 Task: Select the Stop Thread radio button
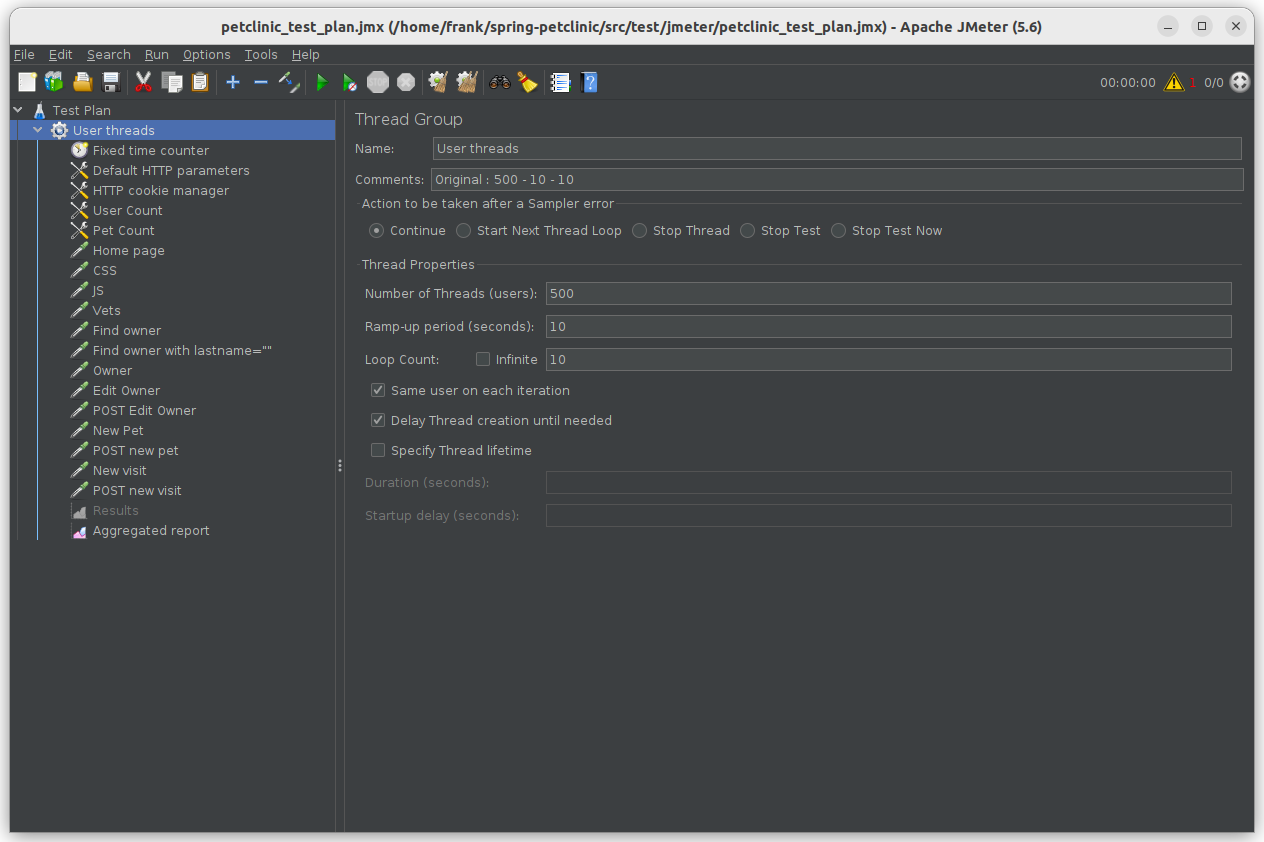pos(640,231)
